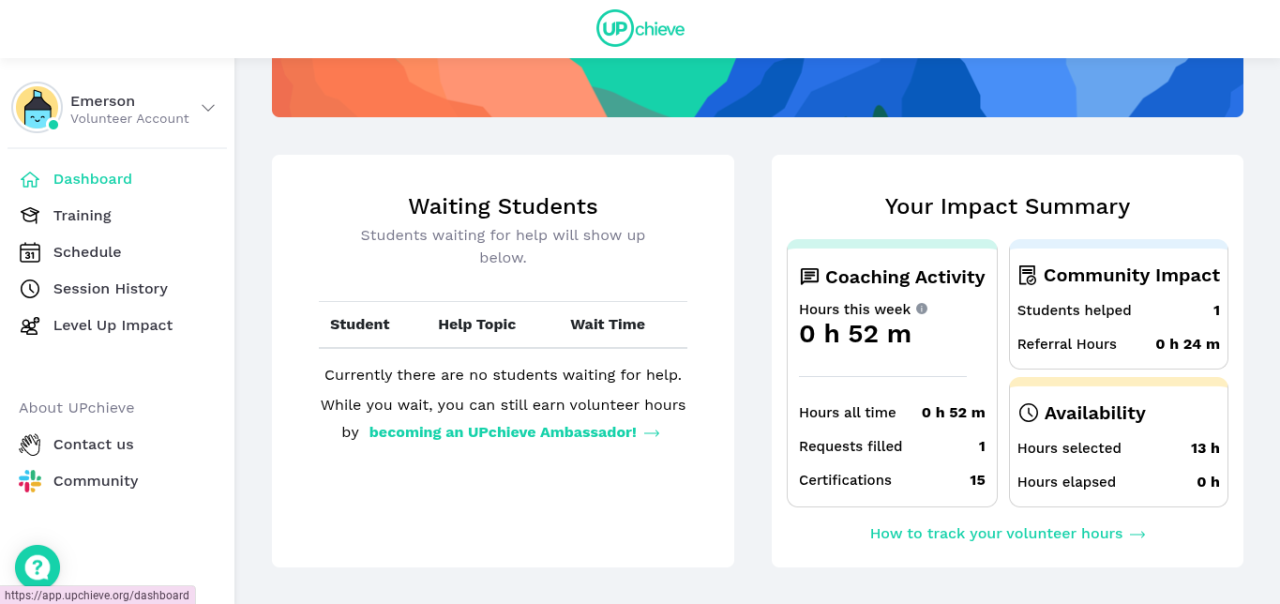Click the Slack Community icon
1280x604 pixels.
point(30,481)
